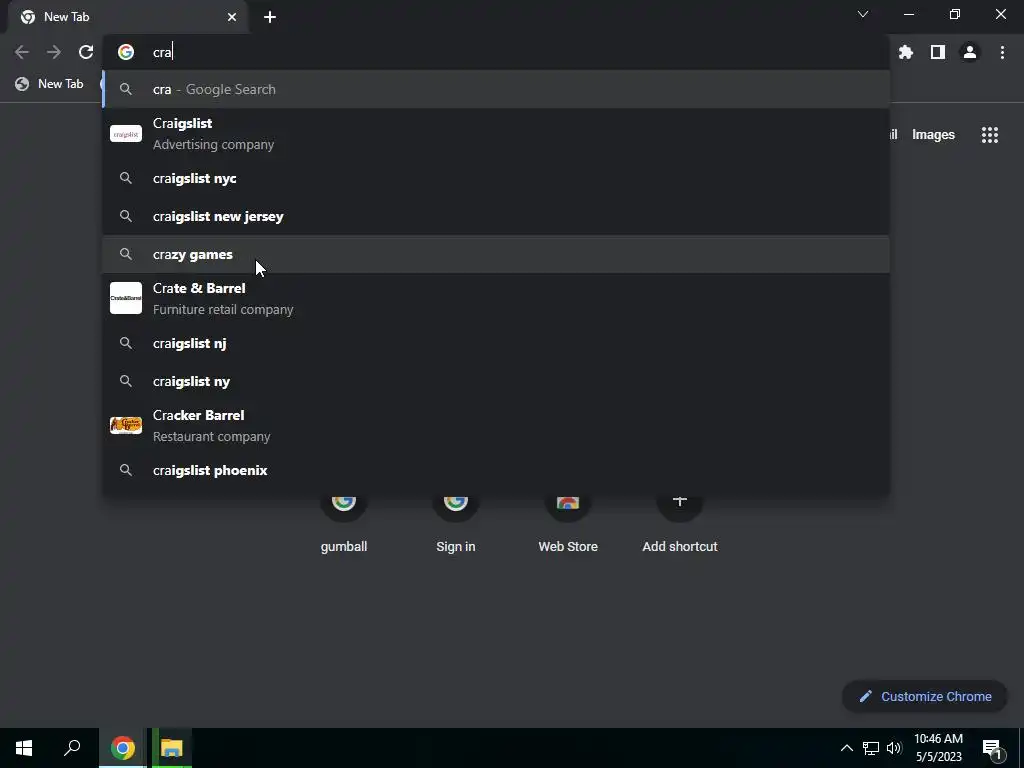Screen dimensions: 1024x768
Task: Choose Crate & Barrel suggestion
Action: 496,298
